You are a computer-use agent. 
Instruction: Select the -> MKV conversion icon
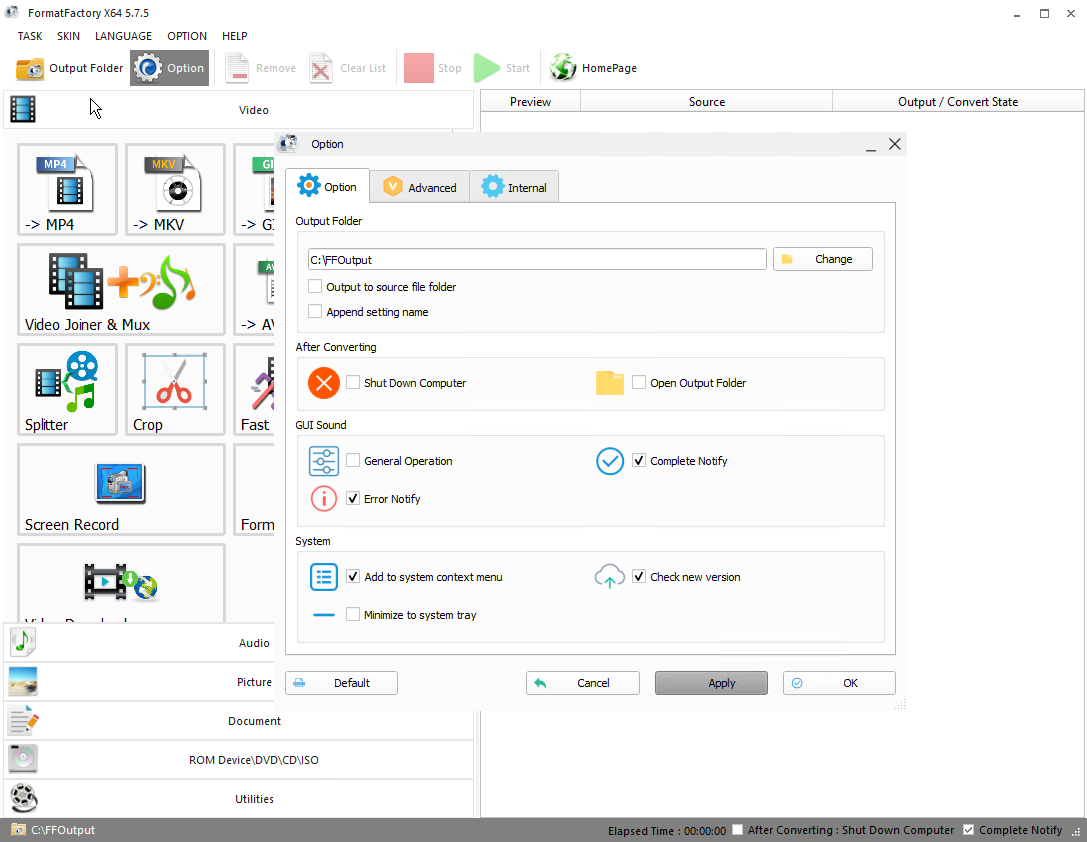175,189
